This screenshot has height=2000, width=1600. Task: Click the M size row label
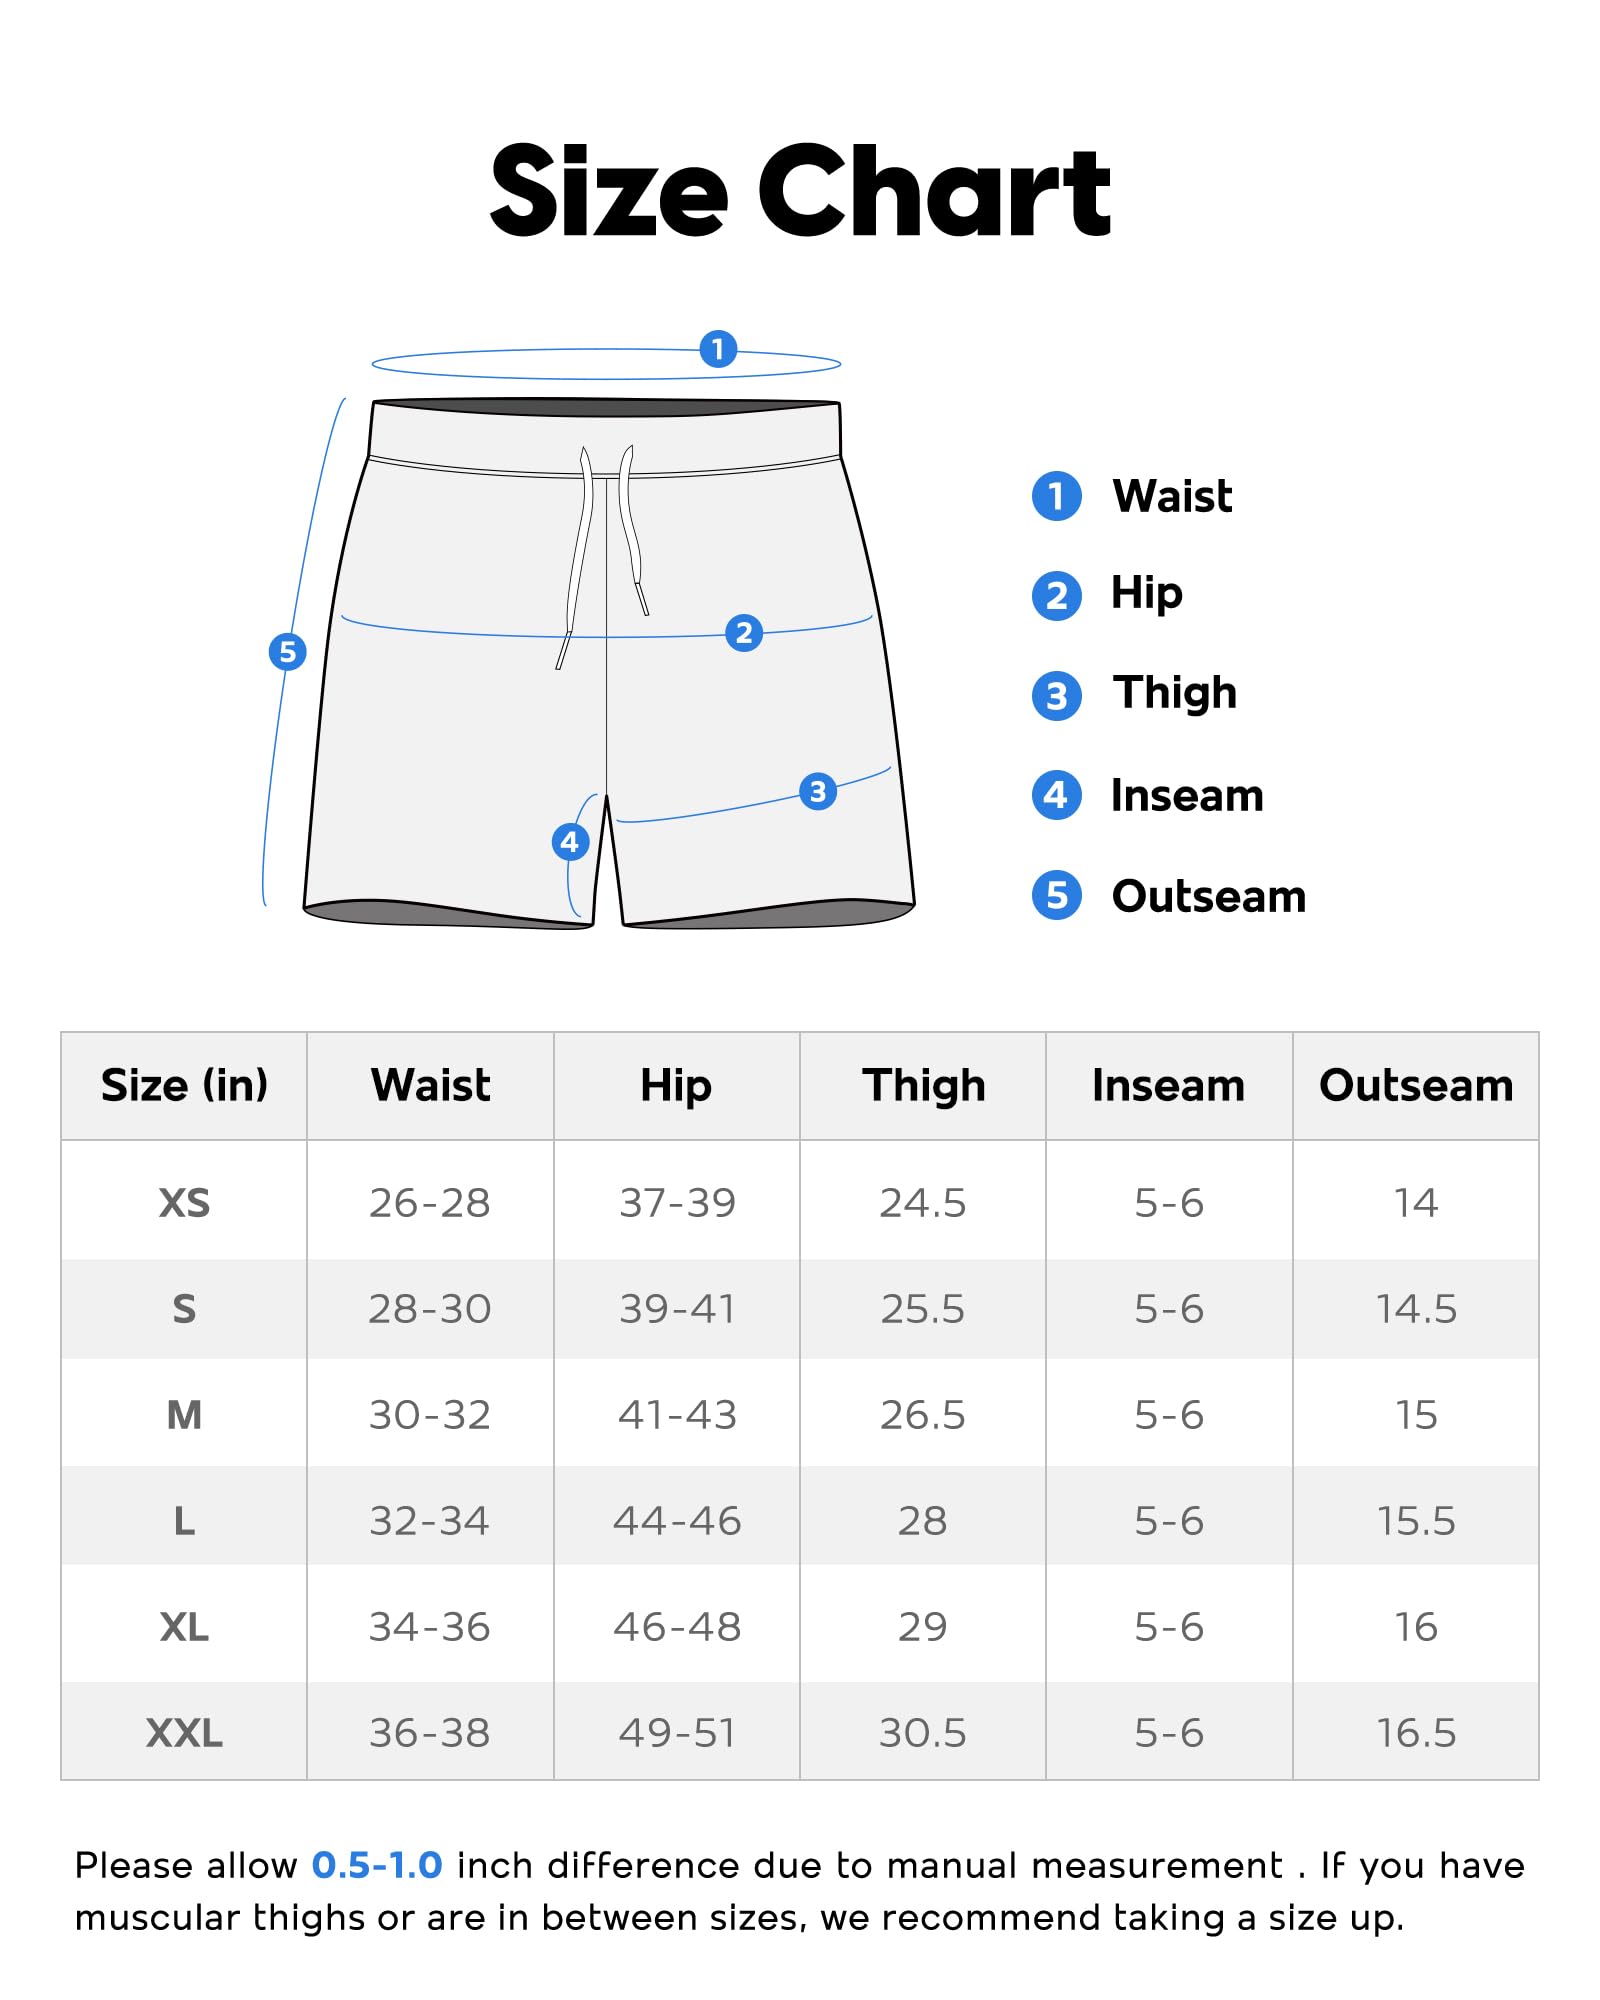click(x=184, y=1415)
